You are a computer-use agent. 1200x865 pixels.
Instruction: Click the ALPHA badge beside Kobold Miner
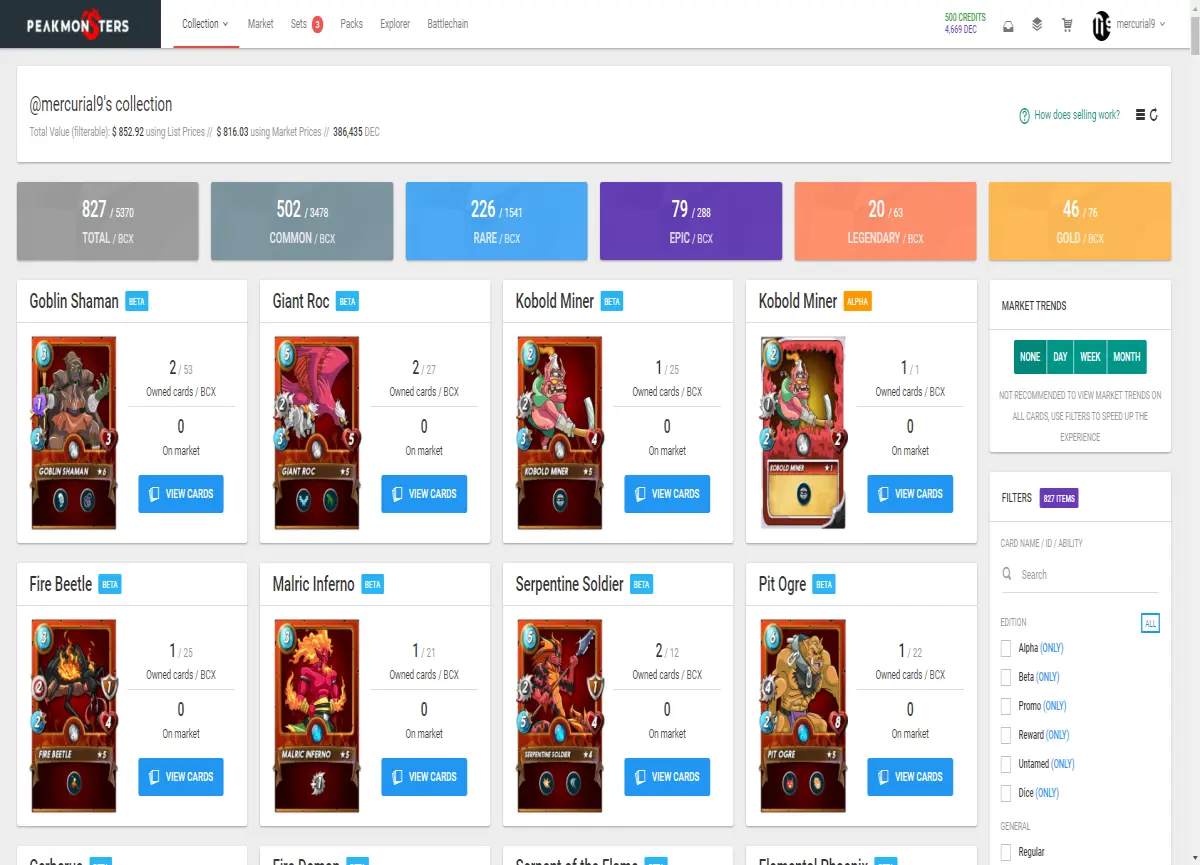pyautogui.click(x=857, y=301)
